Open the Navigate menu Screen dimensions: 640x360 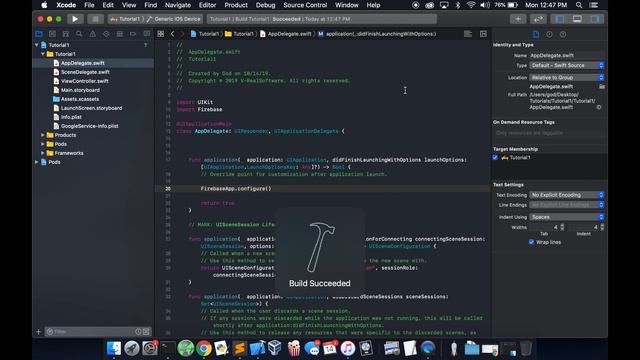178,5
